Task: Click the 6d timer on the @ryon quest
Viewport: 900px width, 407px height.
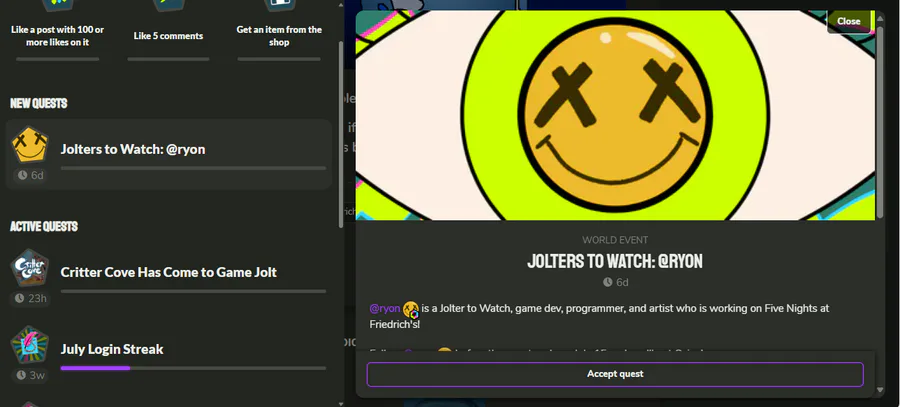Action: pyautogui.click(x=30, y=175)
